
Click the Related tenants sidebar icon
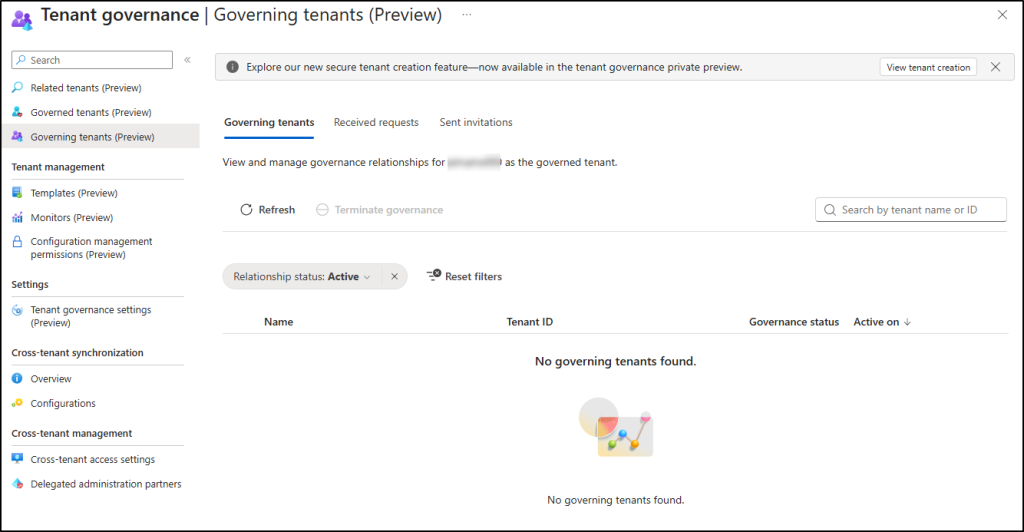coord(17,88)
